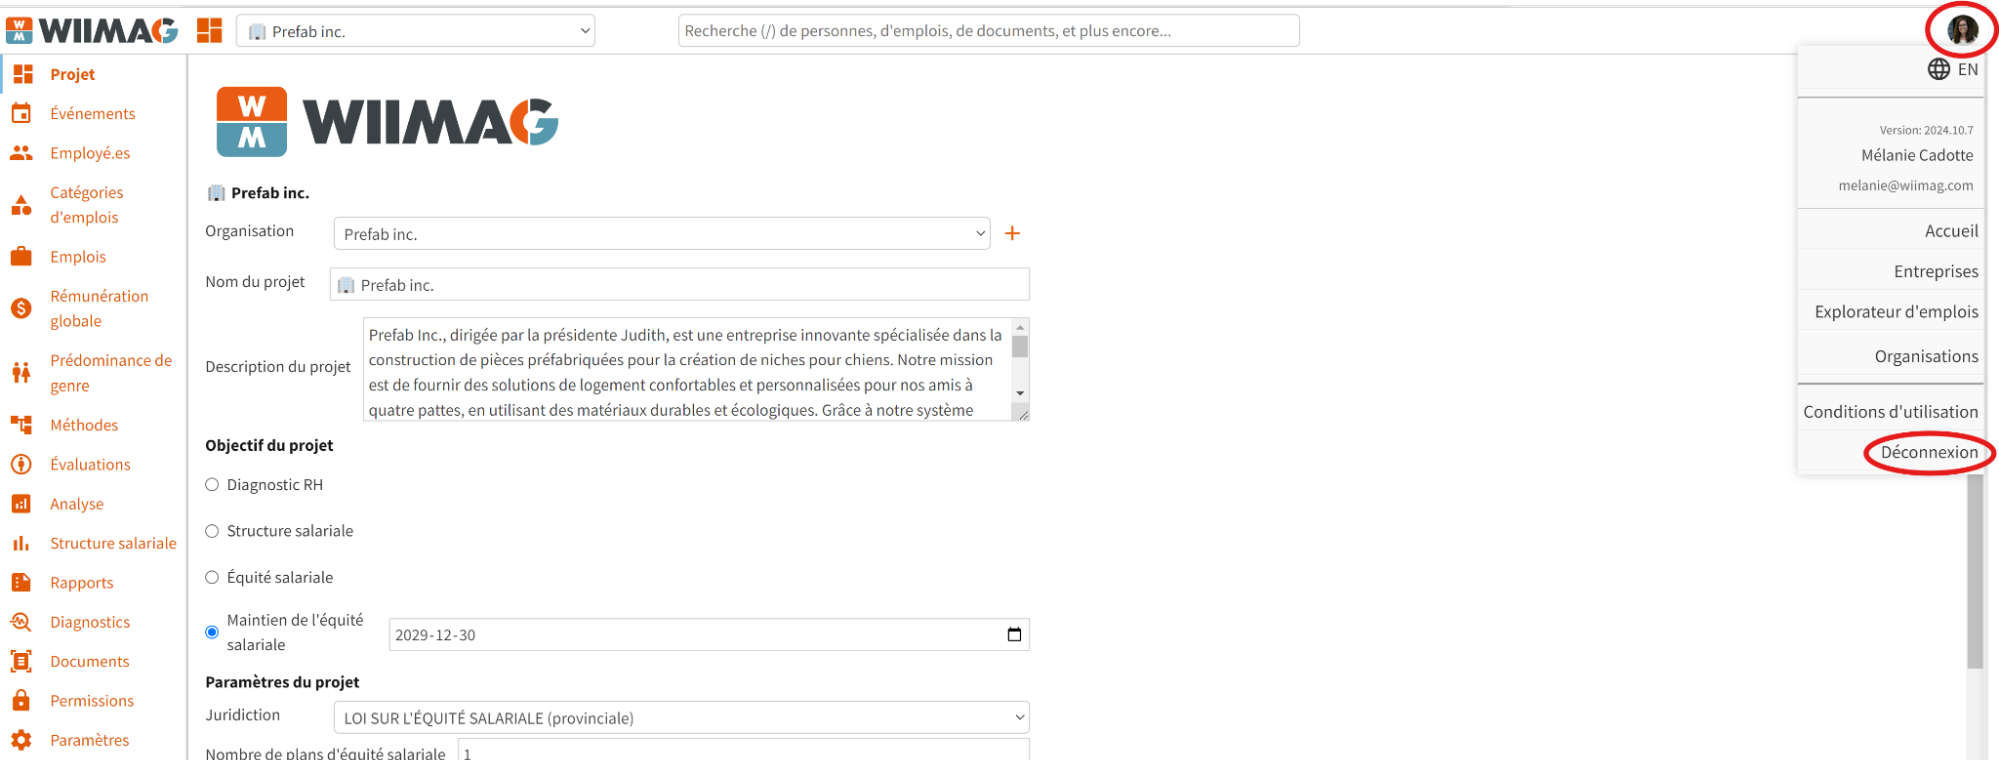Viewport: 1999px width, 761px height.
Task: Open the user avatar profile menu
Action: [x=1962, y=30]
